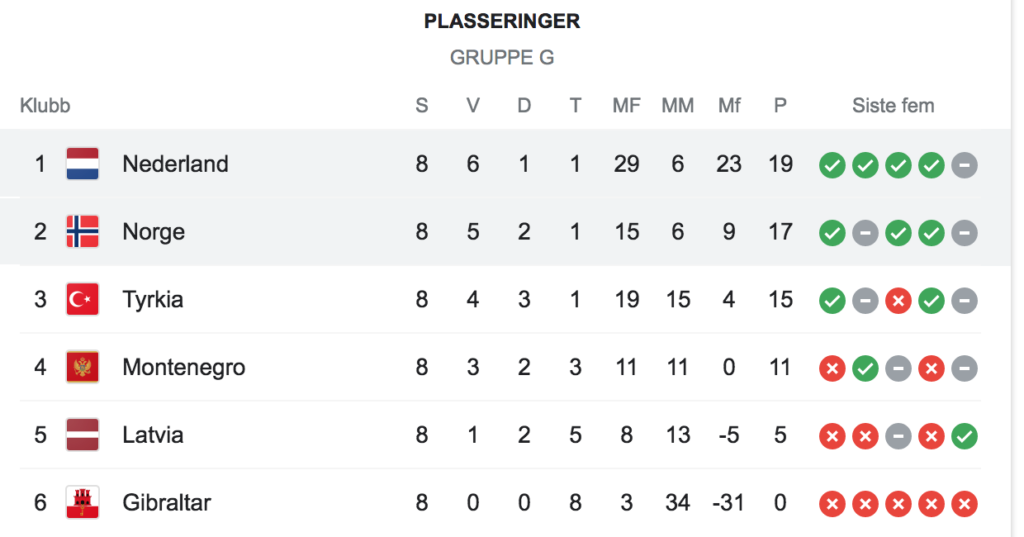The width and height of the screenshot is (1024, 537).
Task: Click Nederland's grey draw icon
Action: (964, 165)
